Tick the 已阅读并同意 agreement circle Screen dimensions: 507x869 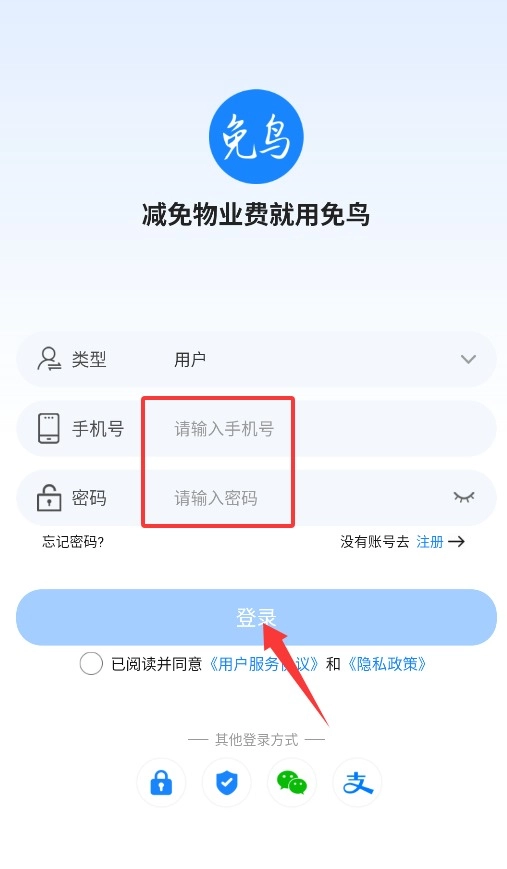pyautogui.click(x=91, y=663)
